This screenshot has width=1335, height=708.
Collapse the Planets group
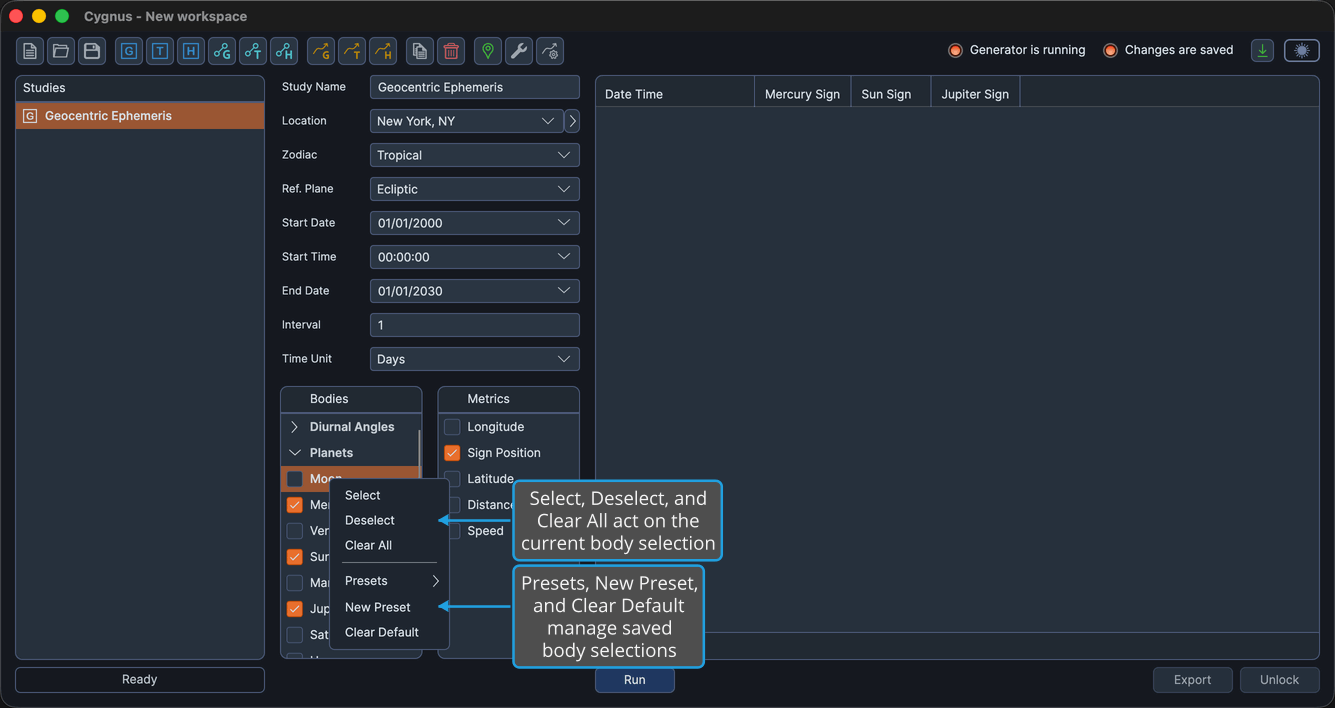295,453
